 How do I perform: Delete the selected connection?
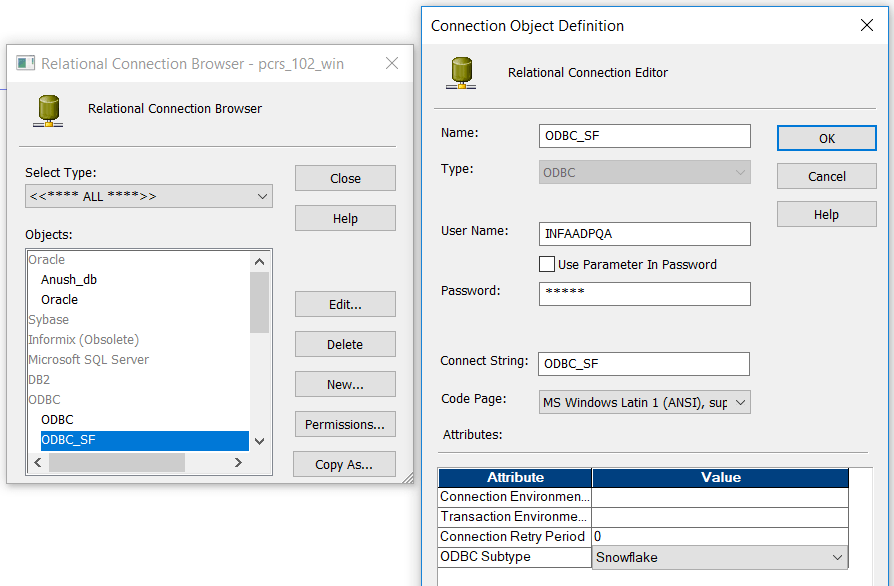coord(344,344)
